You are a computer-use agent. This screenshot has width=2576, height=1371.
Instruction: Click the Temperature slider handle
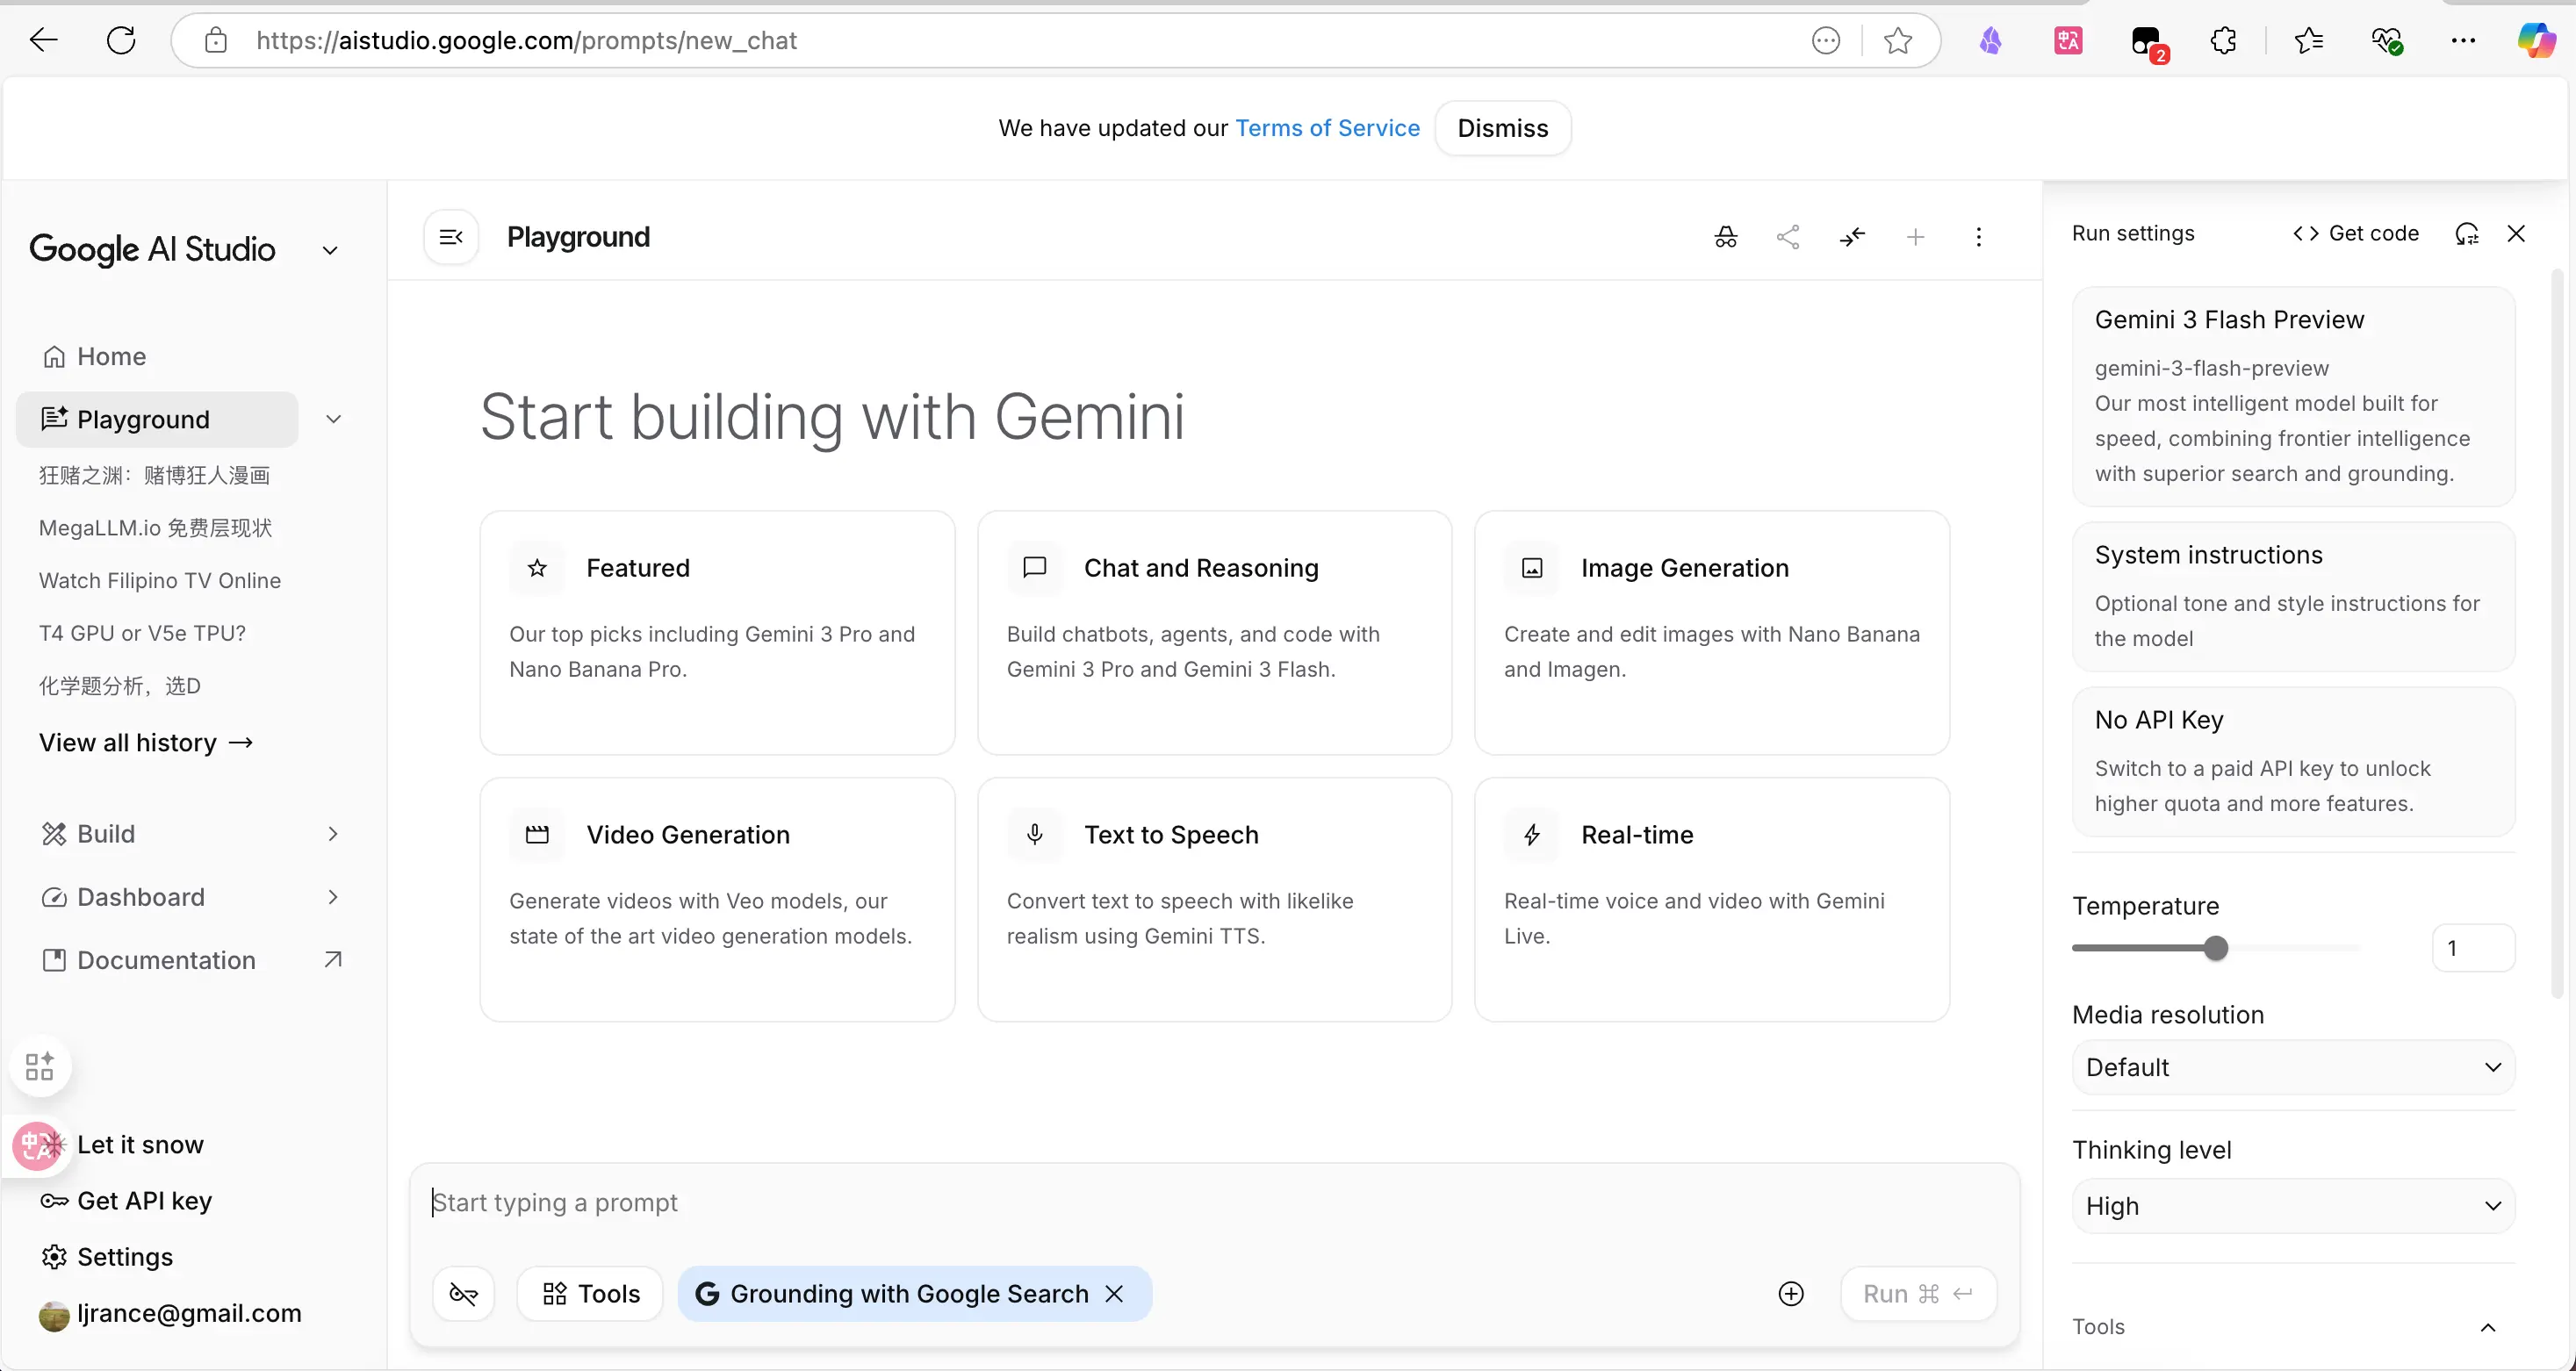(x=2216, y=948)
